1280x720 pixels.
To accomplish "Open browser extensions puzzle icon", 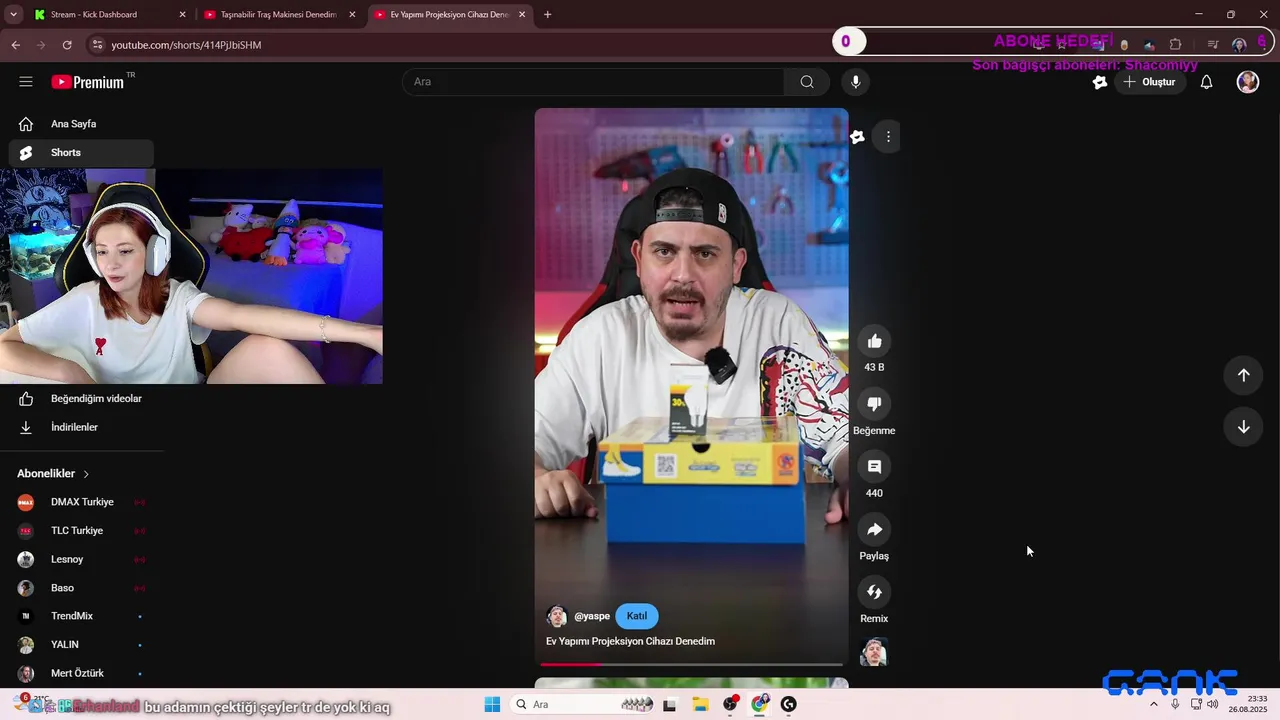I will (1175, 45).
